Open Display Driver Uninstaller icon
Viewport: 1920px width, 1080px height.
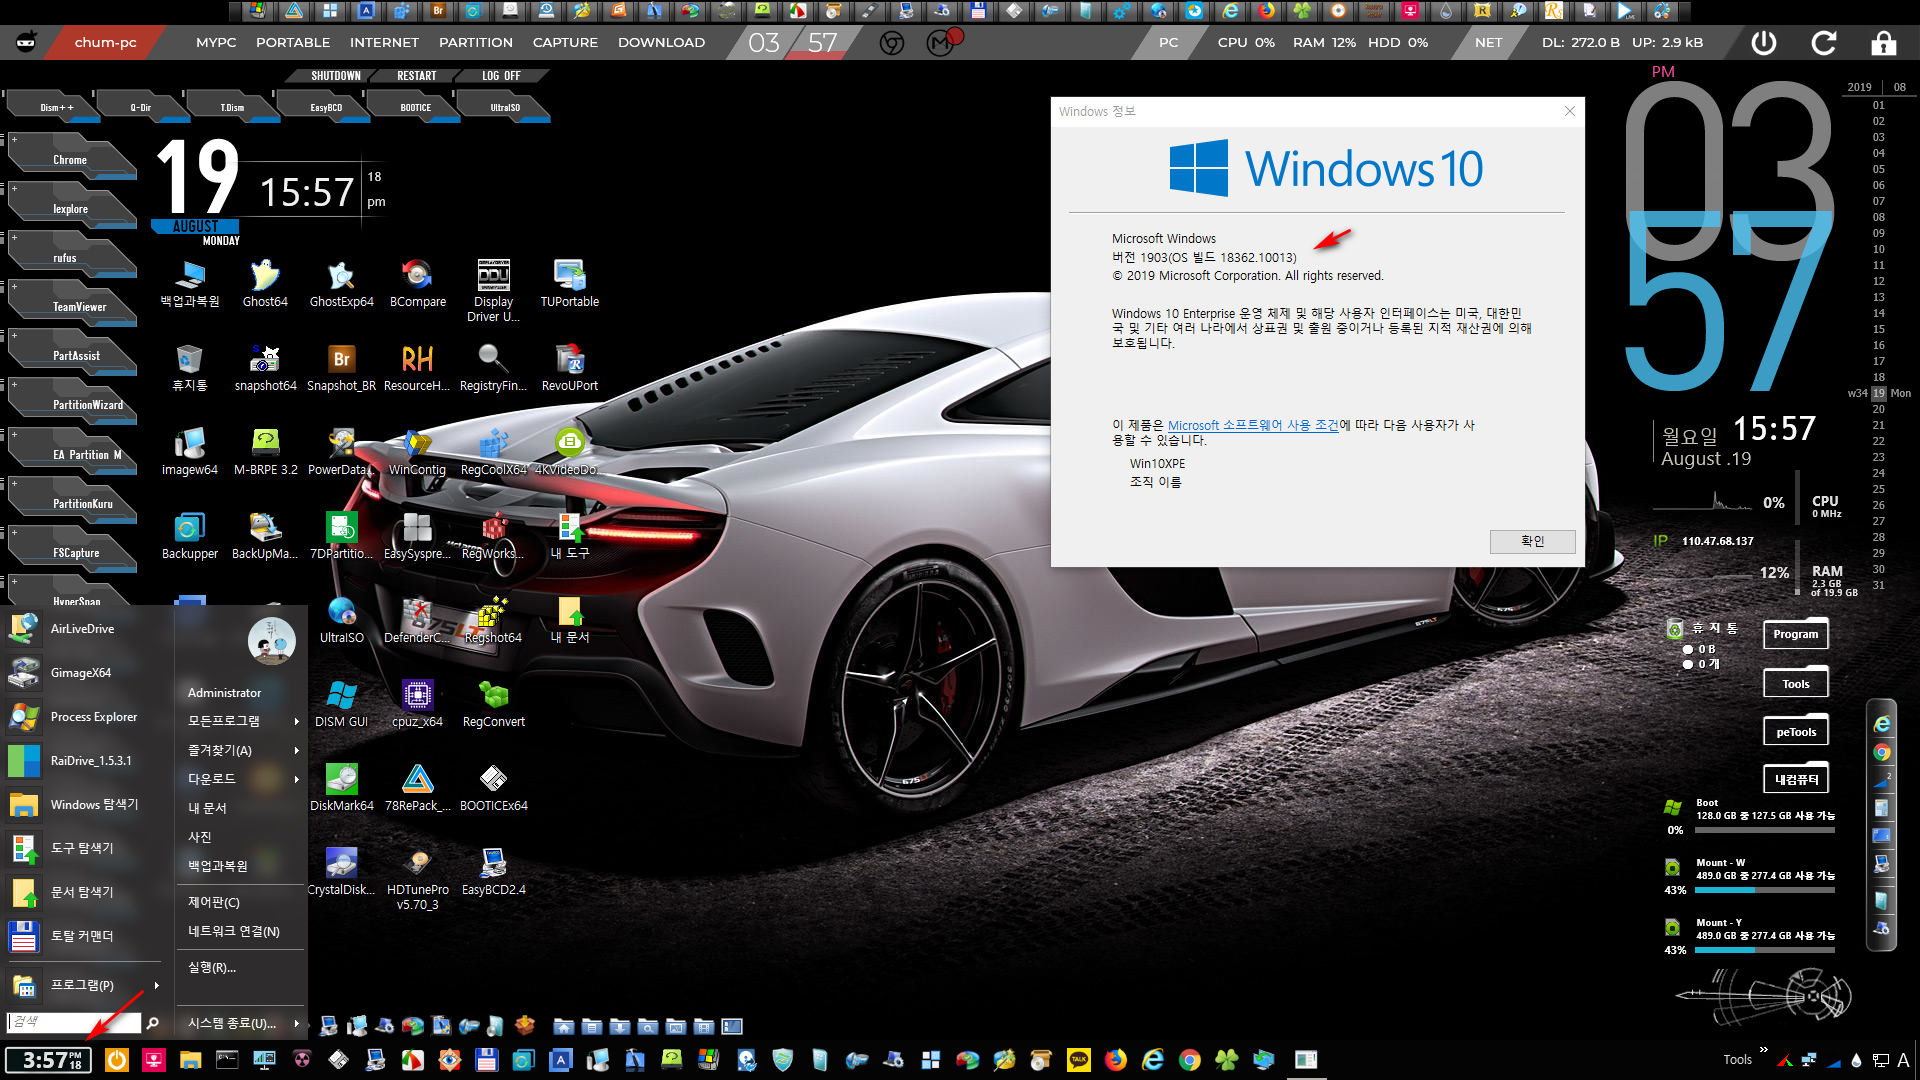(493, 290)
